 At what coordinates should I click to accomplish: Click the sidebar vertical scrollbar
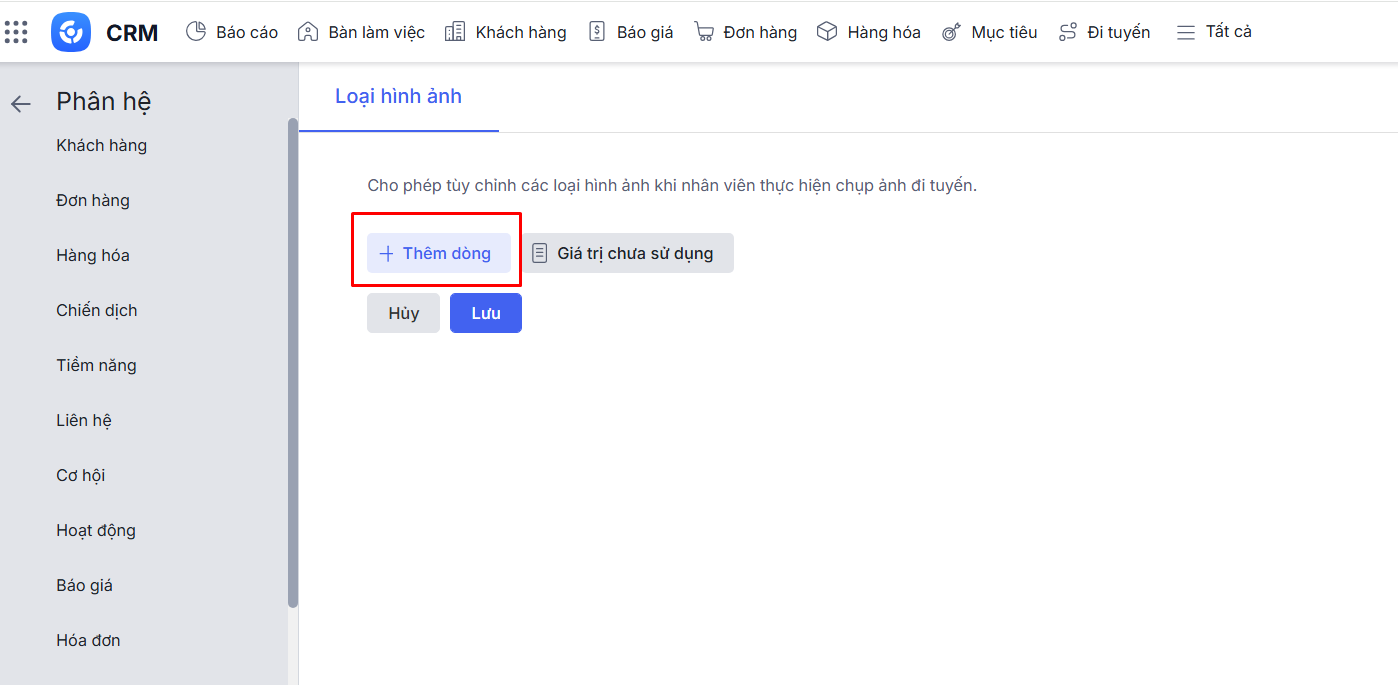tap(293, 360)
